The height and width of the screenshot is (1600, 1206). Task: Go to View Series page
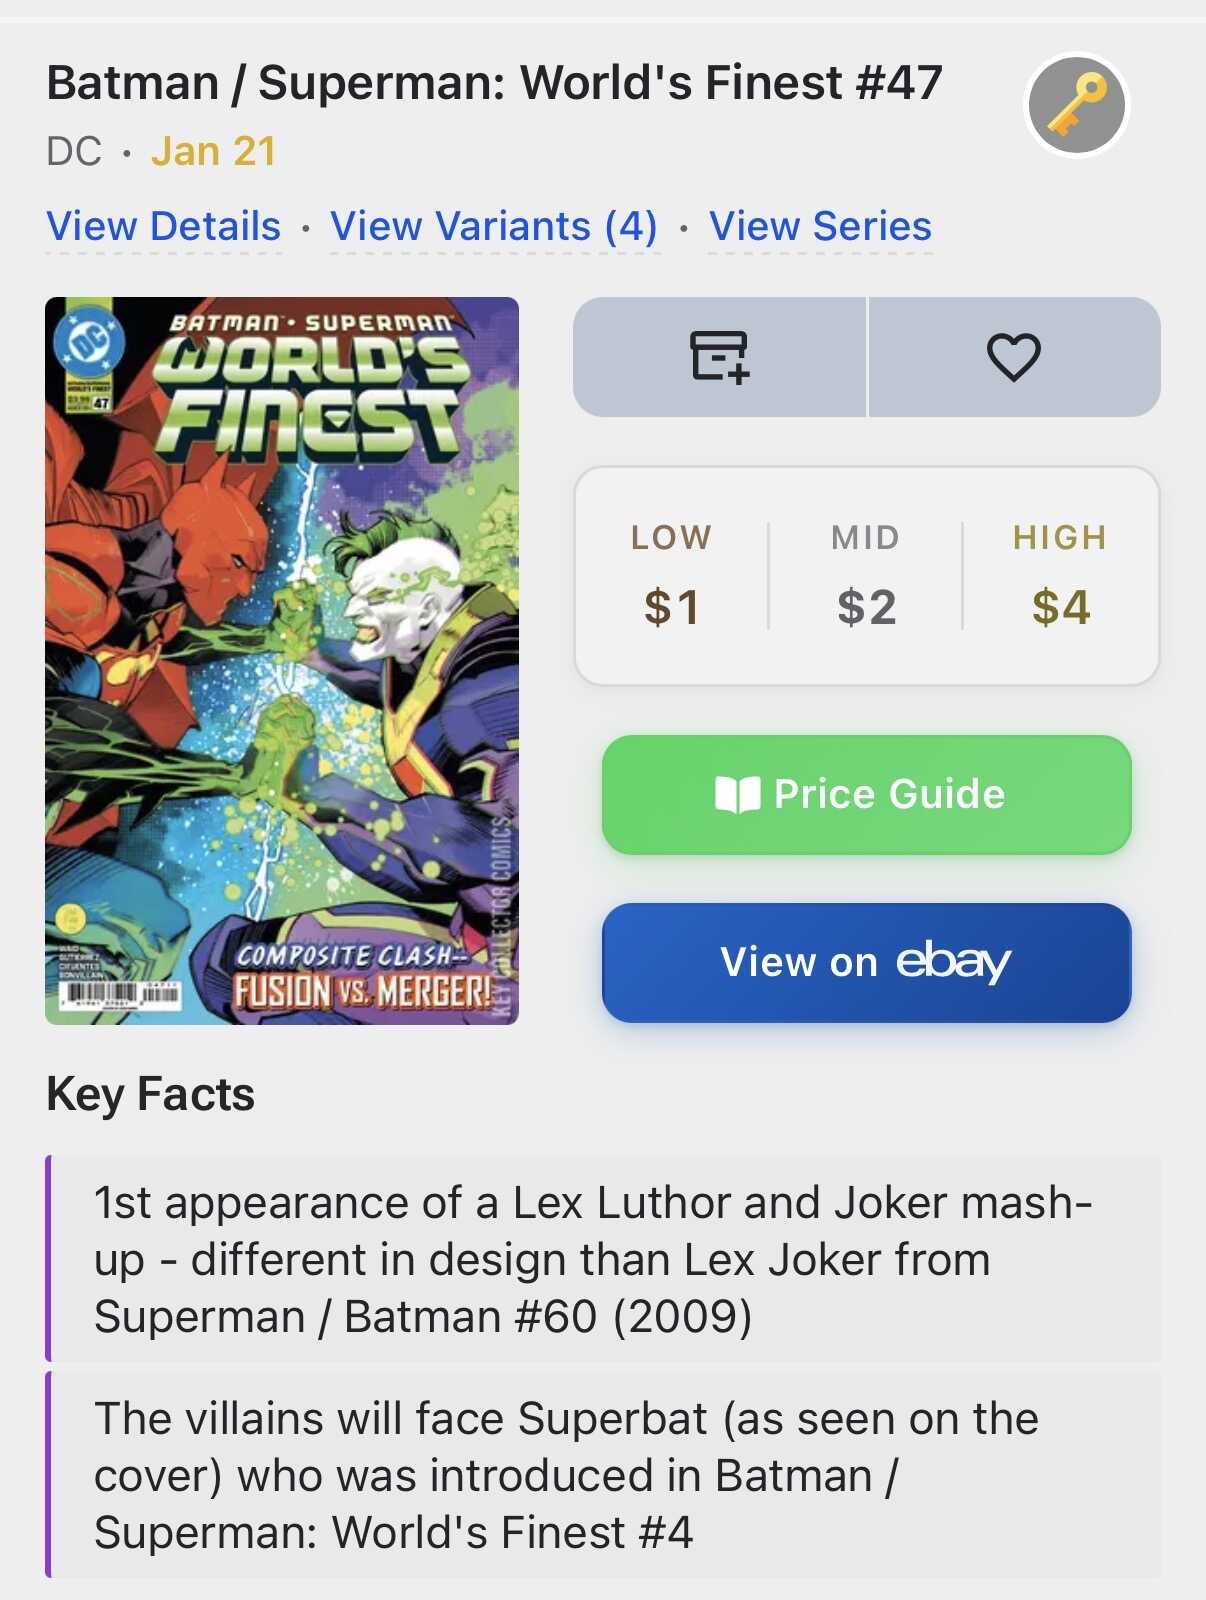820,227
